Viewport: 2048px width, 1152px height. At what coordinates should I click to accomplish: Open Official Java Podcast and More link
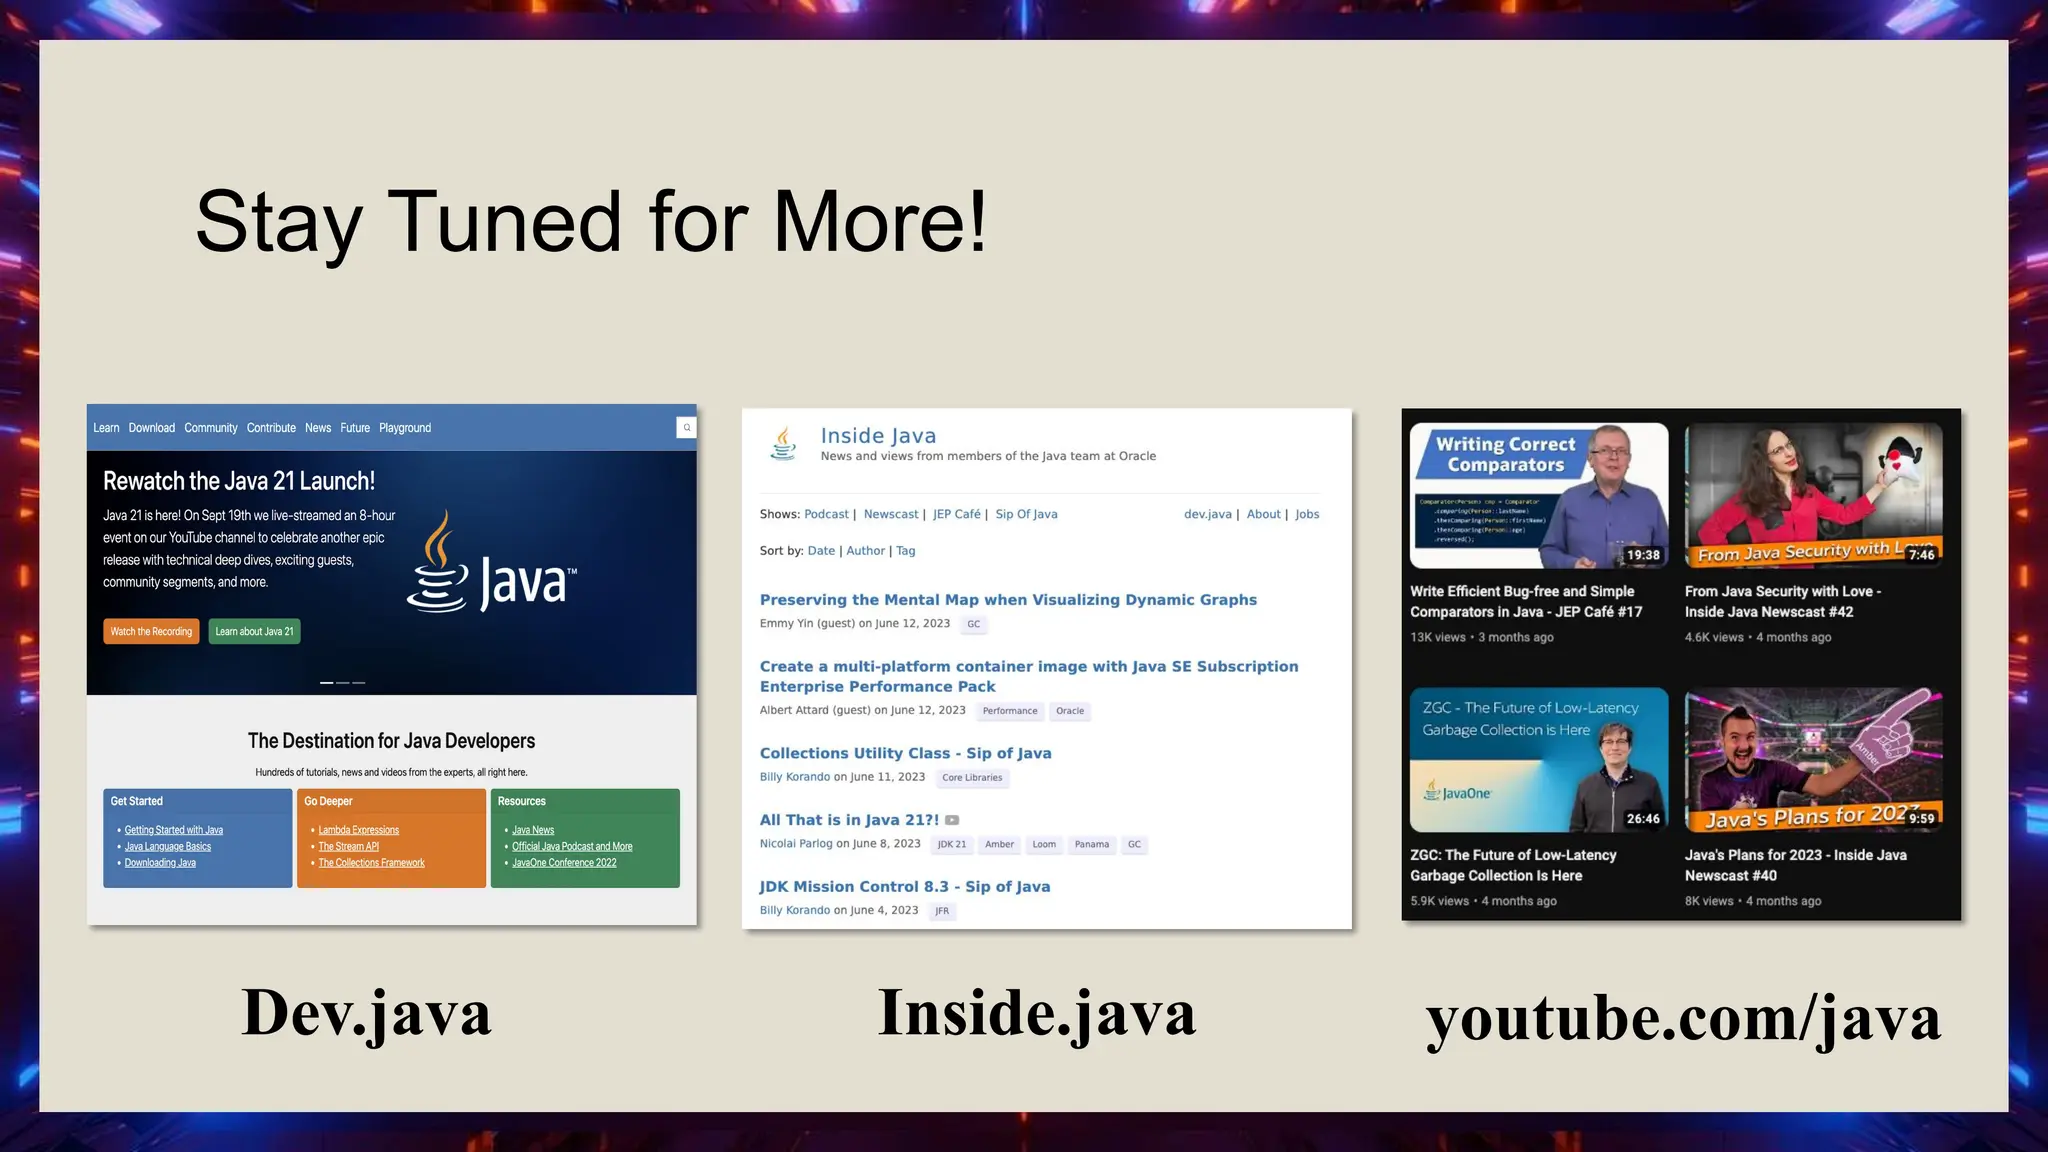[x=573, y=846]
